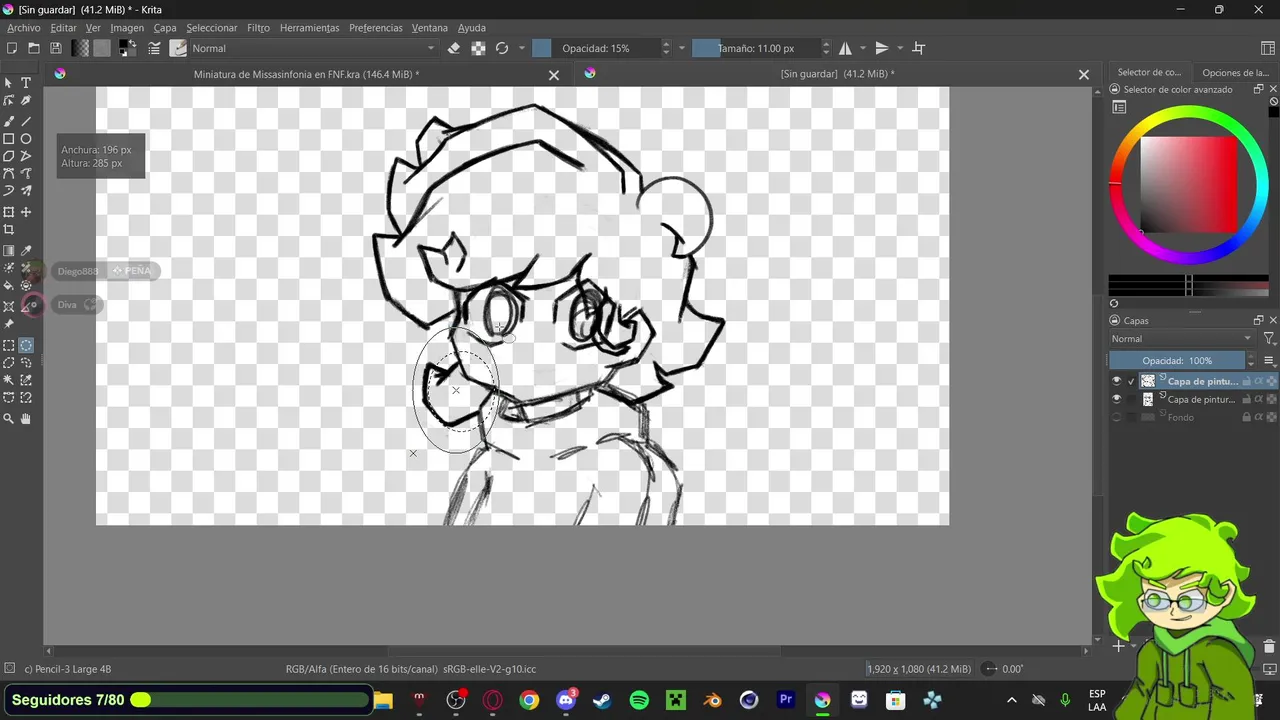Select the Move tool

[26, 212]
